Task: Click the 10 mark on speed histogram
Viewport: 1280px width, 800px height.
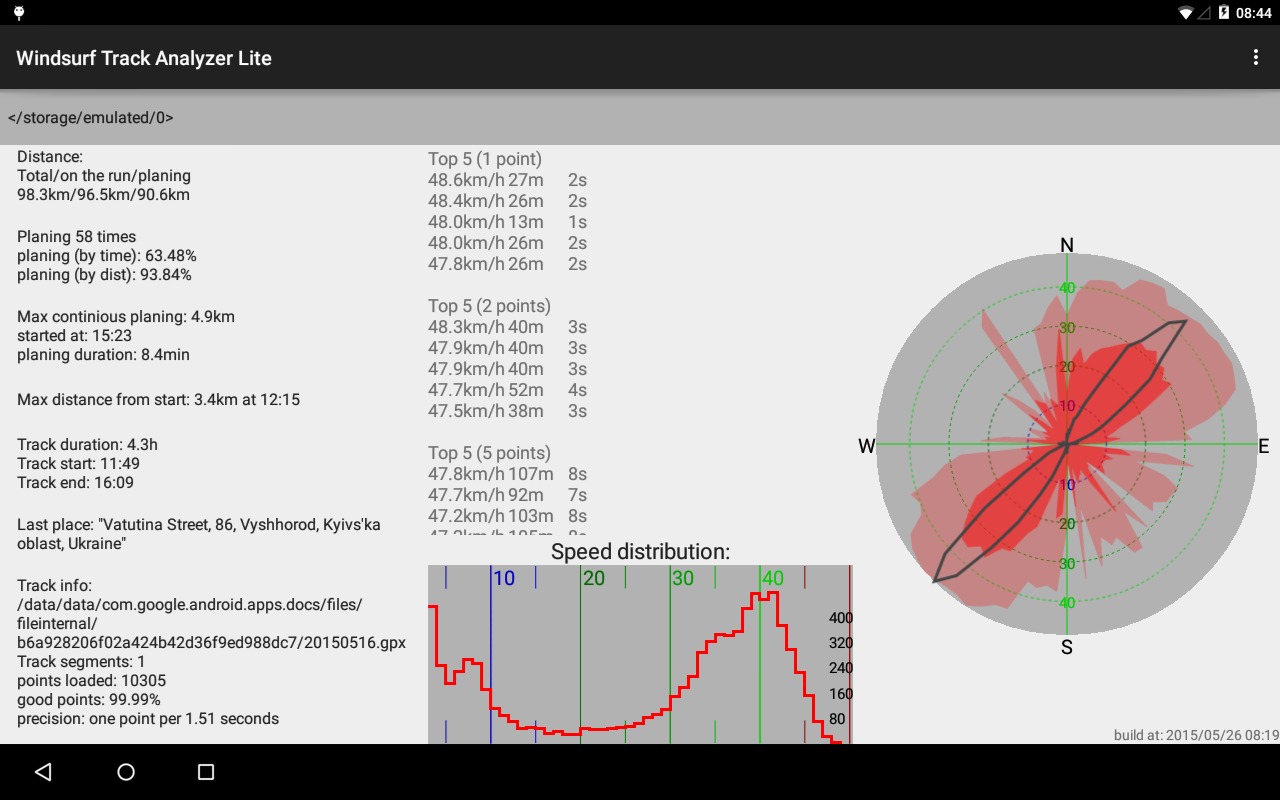Action: [x=504, y=578]
